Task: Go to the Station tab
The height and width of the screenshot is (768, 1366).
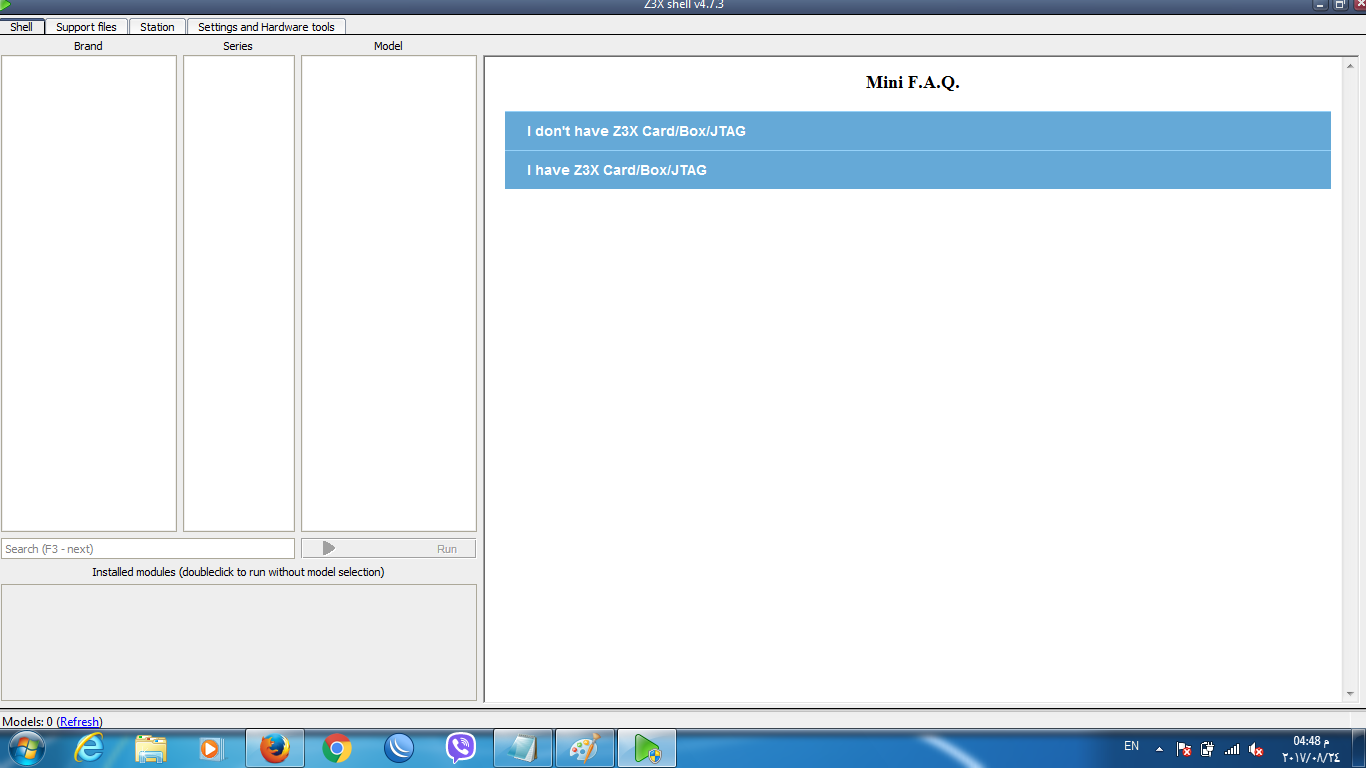Action: point(157,27)
